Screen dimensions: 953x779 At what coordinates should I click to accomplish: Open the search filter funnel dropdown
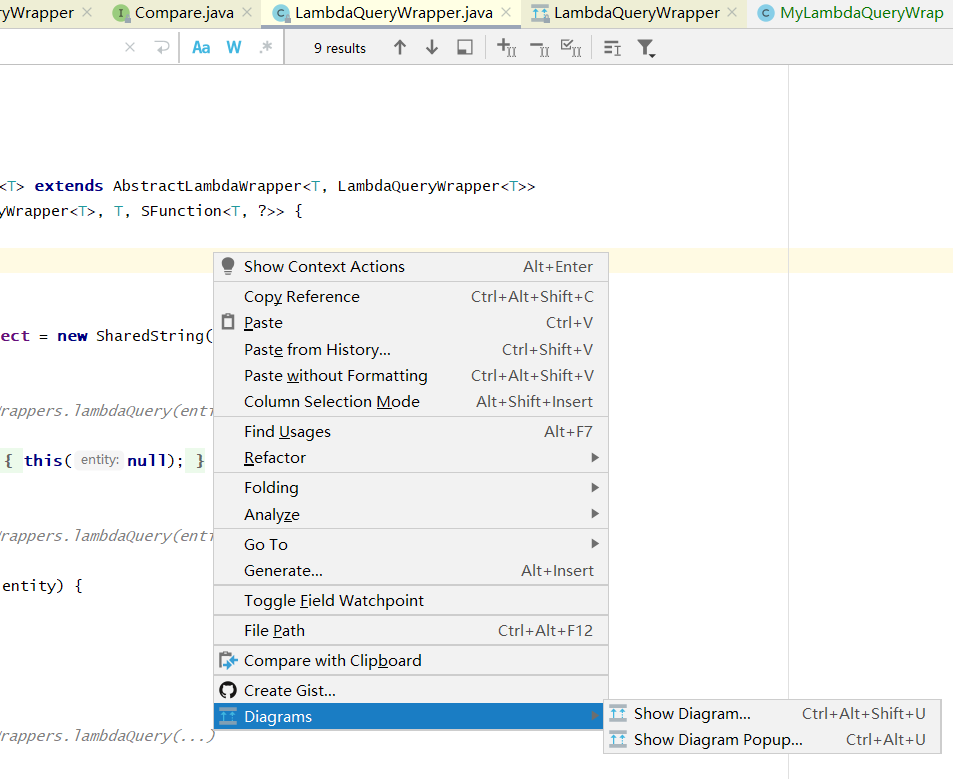click(646, 48)
